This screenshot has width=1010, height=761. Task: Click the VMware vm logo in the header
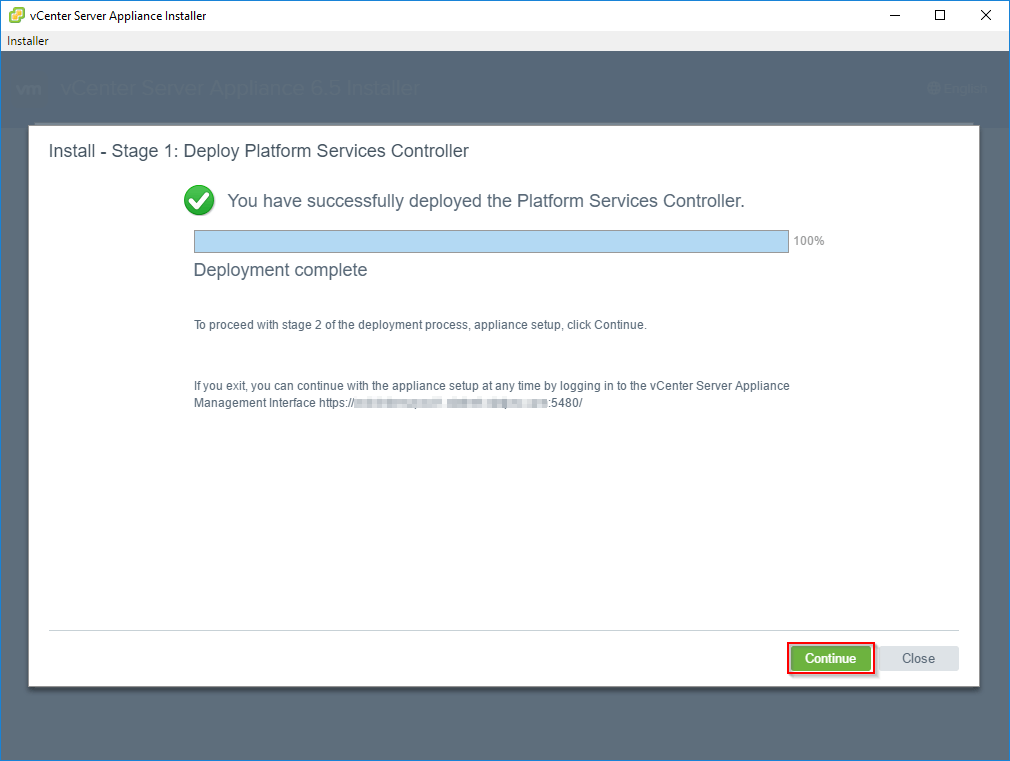tap(30, 88)
